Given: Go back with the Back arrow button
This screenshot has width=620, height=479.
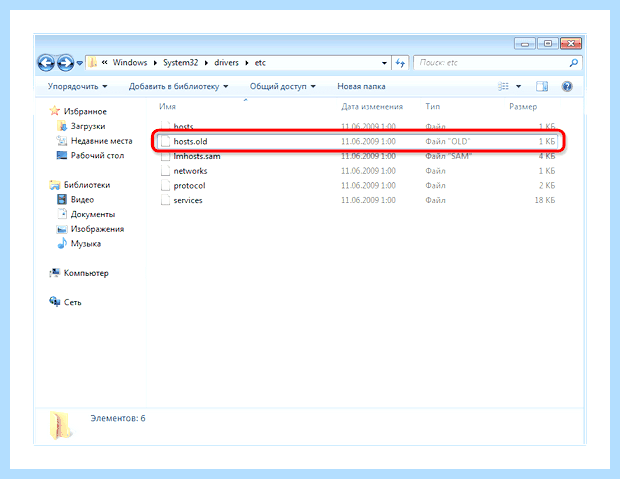Looking at the screenshot, I should pos(46,63).
